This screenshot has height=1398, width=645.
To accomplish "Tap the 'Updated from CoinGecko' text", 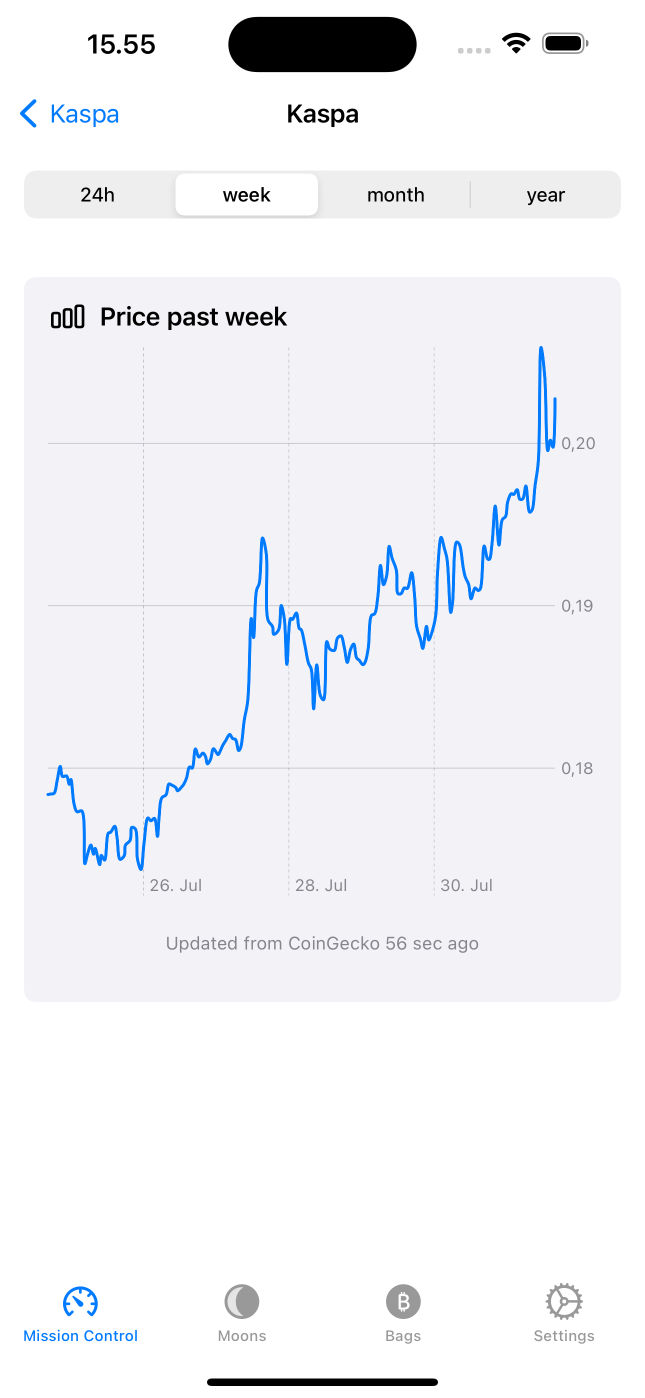I will (322, 943).
